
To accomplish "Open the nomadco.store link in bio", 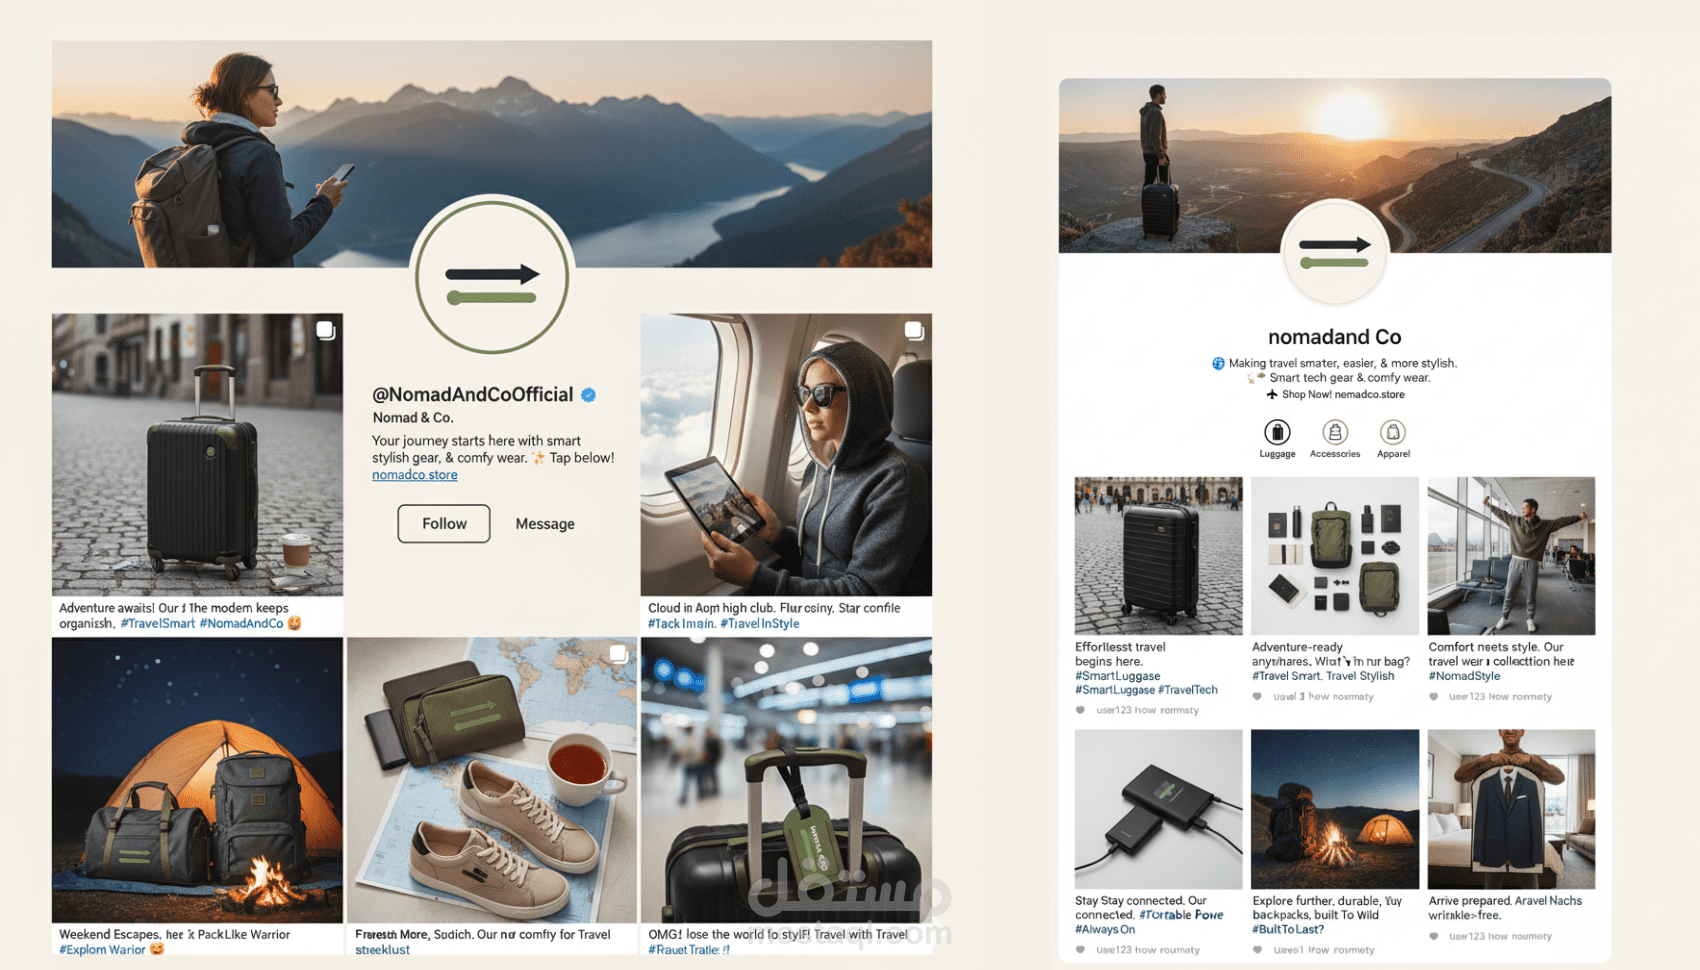I will point(415,475).
